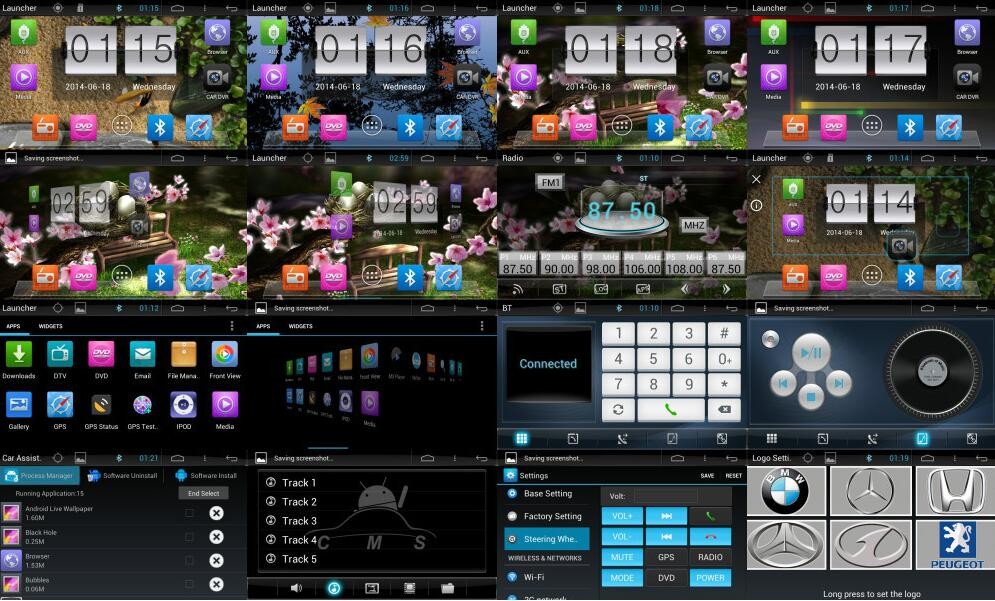Screen dimensions: 995x601
Task: Check the Bubbles process checkbox
Action: (189, 584)
